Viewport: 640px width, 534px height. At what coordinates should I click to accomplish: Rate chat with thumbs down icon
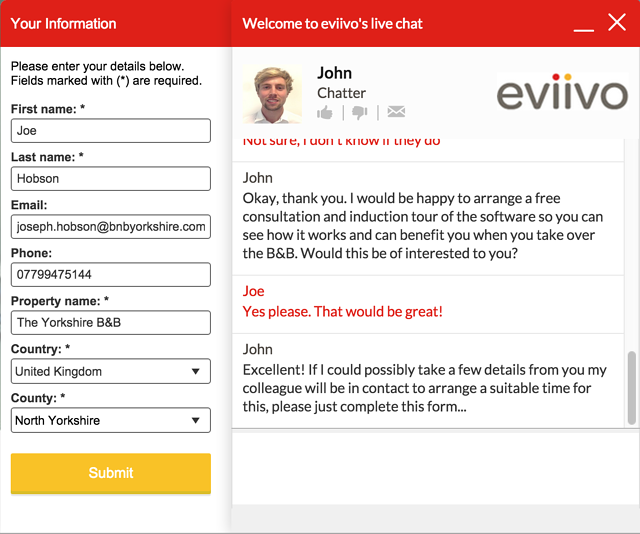point(360,112)
